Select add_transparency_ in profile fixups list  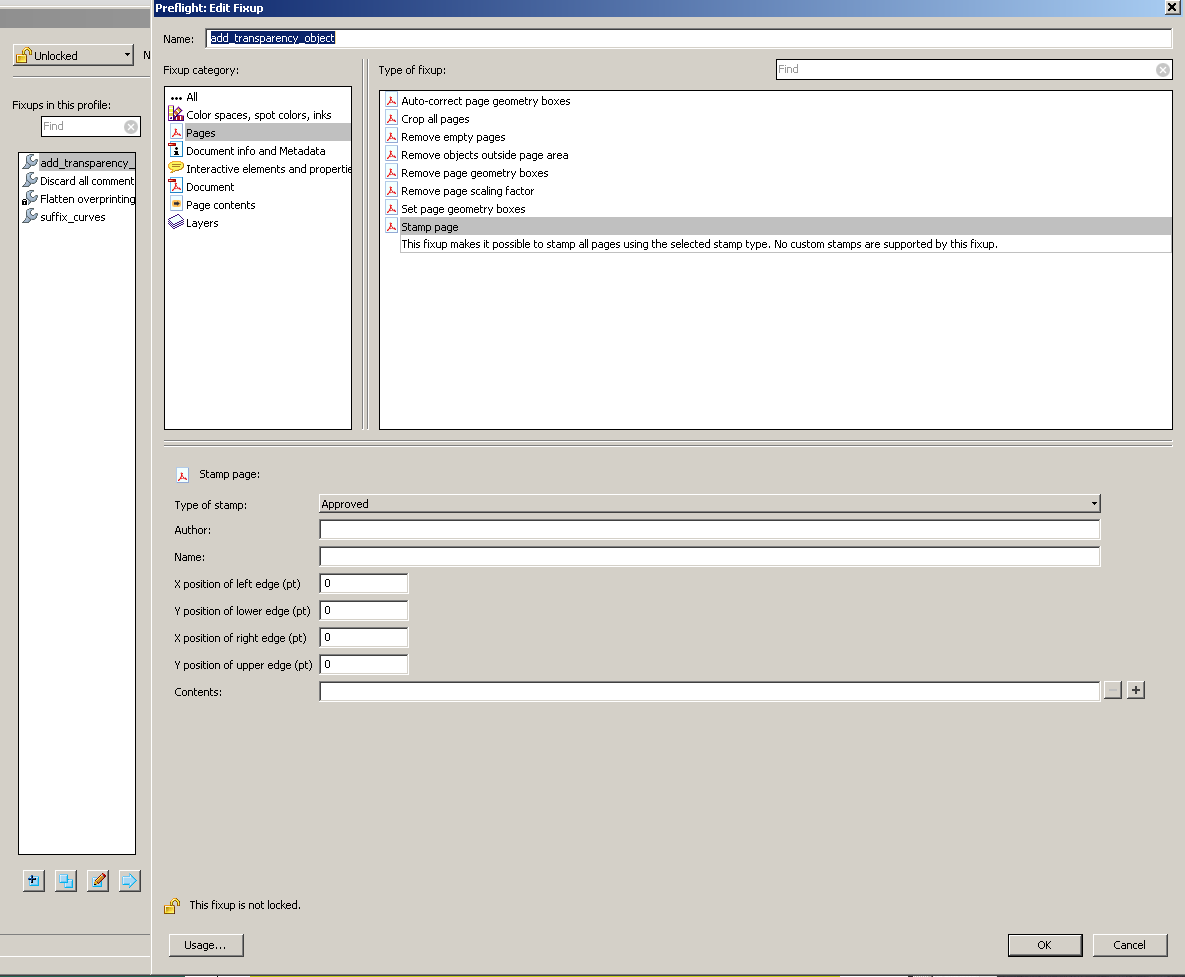click(x=87, y=162)
